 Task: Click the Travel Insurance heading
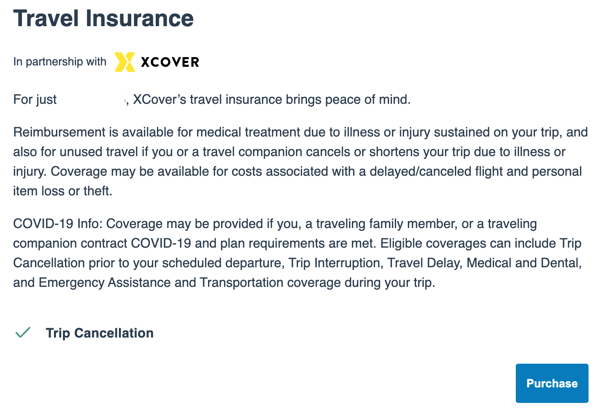(103, 18)
